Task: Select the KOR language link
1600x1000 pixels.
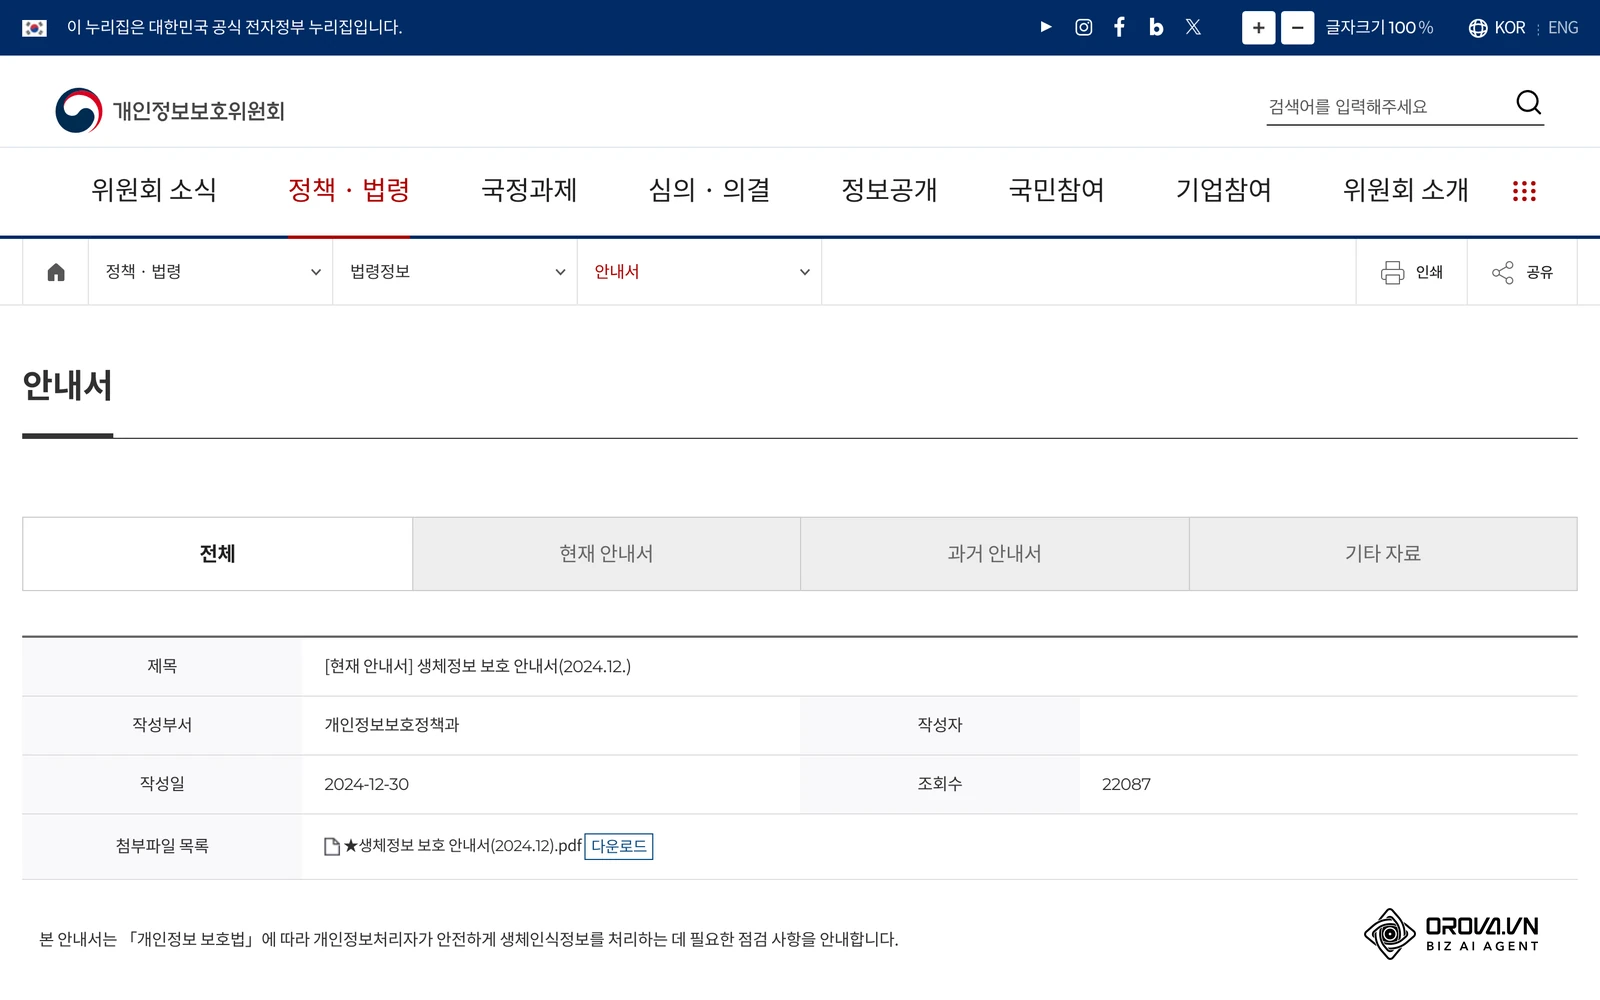Action: 1510,28
